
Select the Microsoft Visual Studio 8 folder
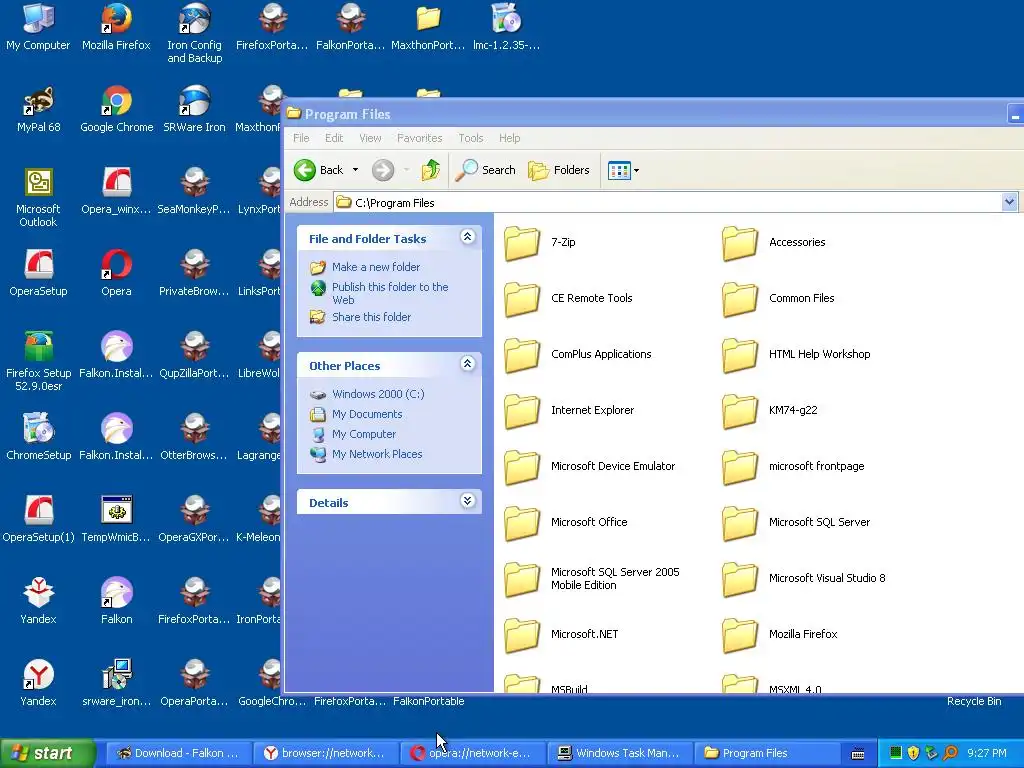point(804,578)
